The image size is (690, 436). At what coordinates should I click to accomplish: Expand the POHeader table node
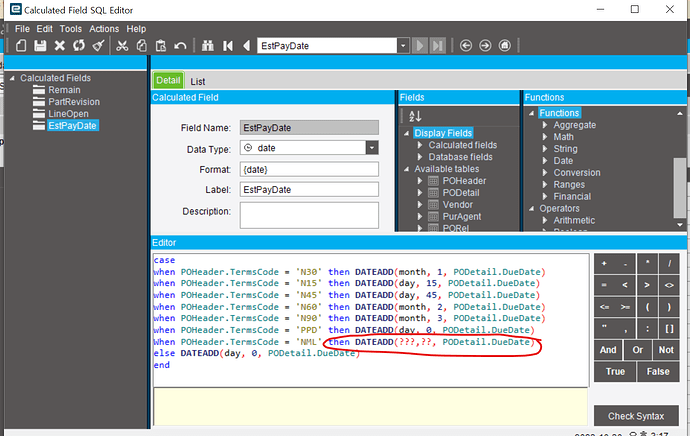(x=418, y=181)
